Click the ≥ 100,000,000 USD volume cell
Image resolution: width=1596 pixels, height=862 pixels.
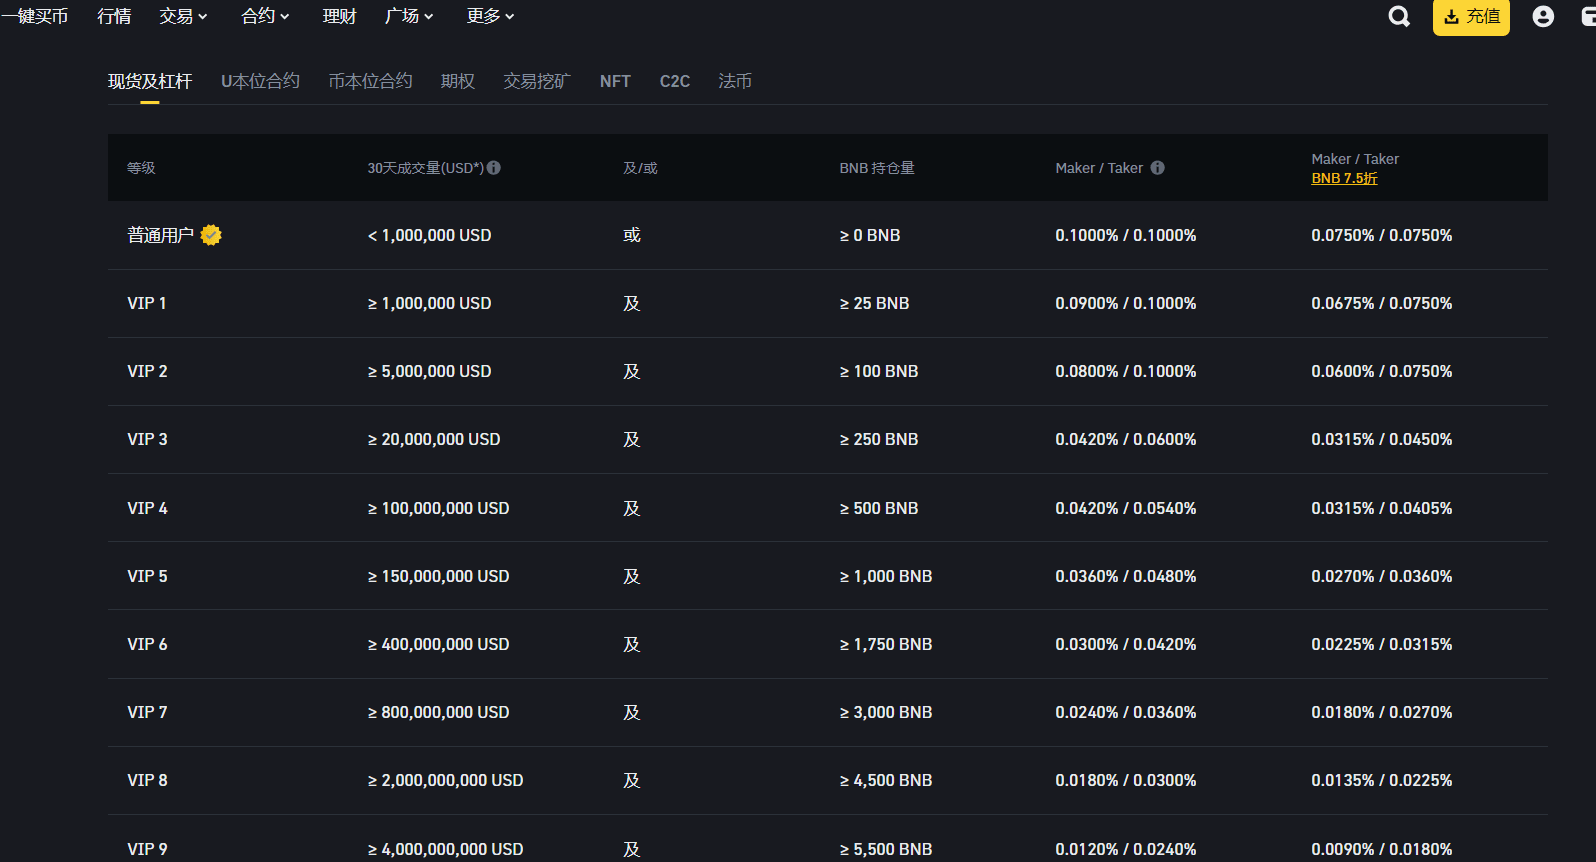point(438,508)
